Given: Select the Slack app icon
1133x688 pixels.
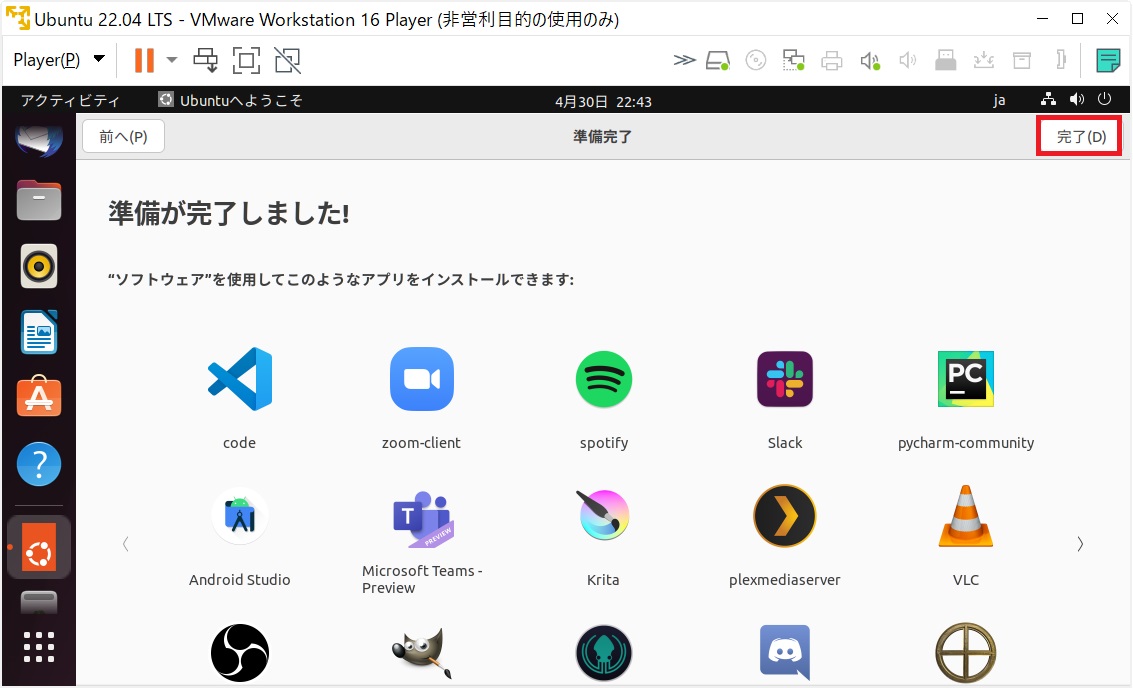Looking at the screenshot, I should (x=785, y=379).
